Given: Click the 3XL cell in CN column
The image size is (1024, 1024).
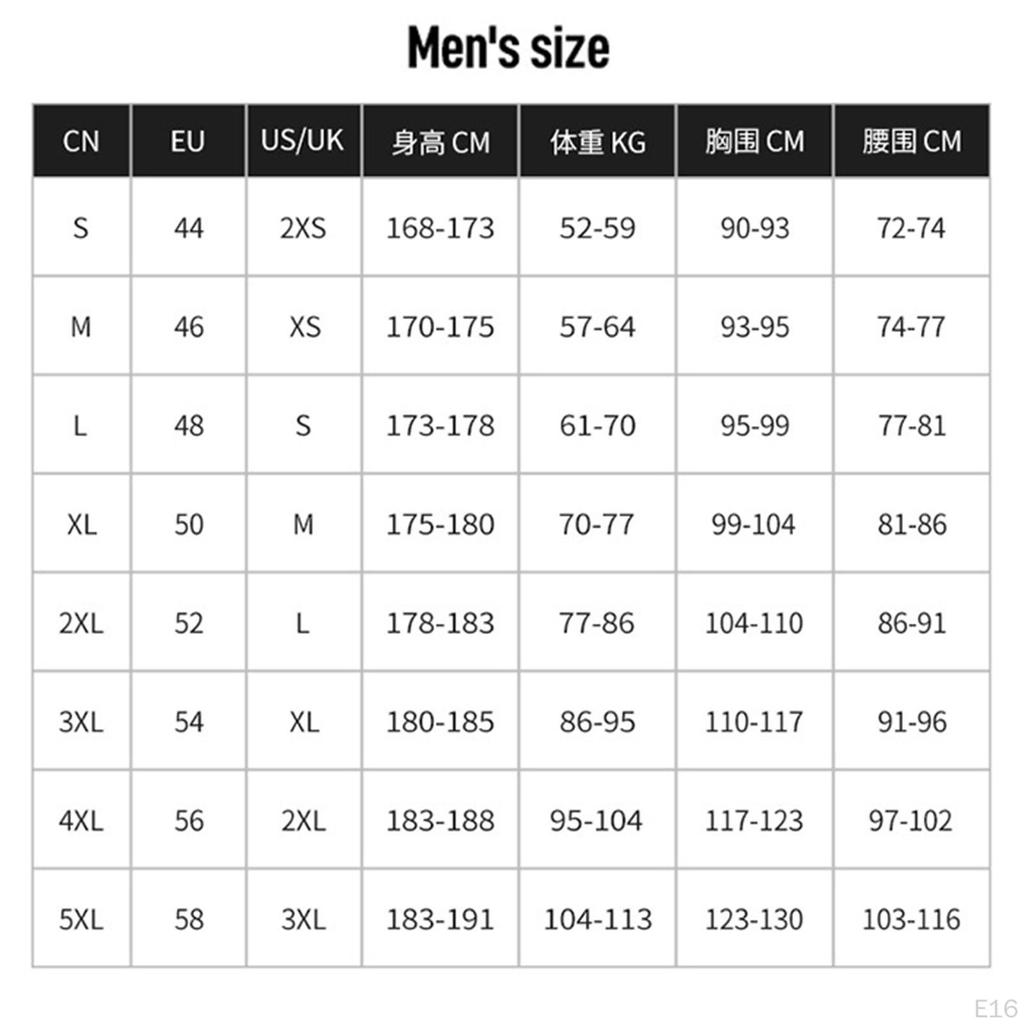Looking at the screenshot, I should pyautogui.click(x=81, y=722).
